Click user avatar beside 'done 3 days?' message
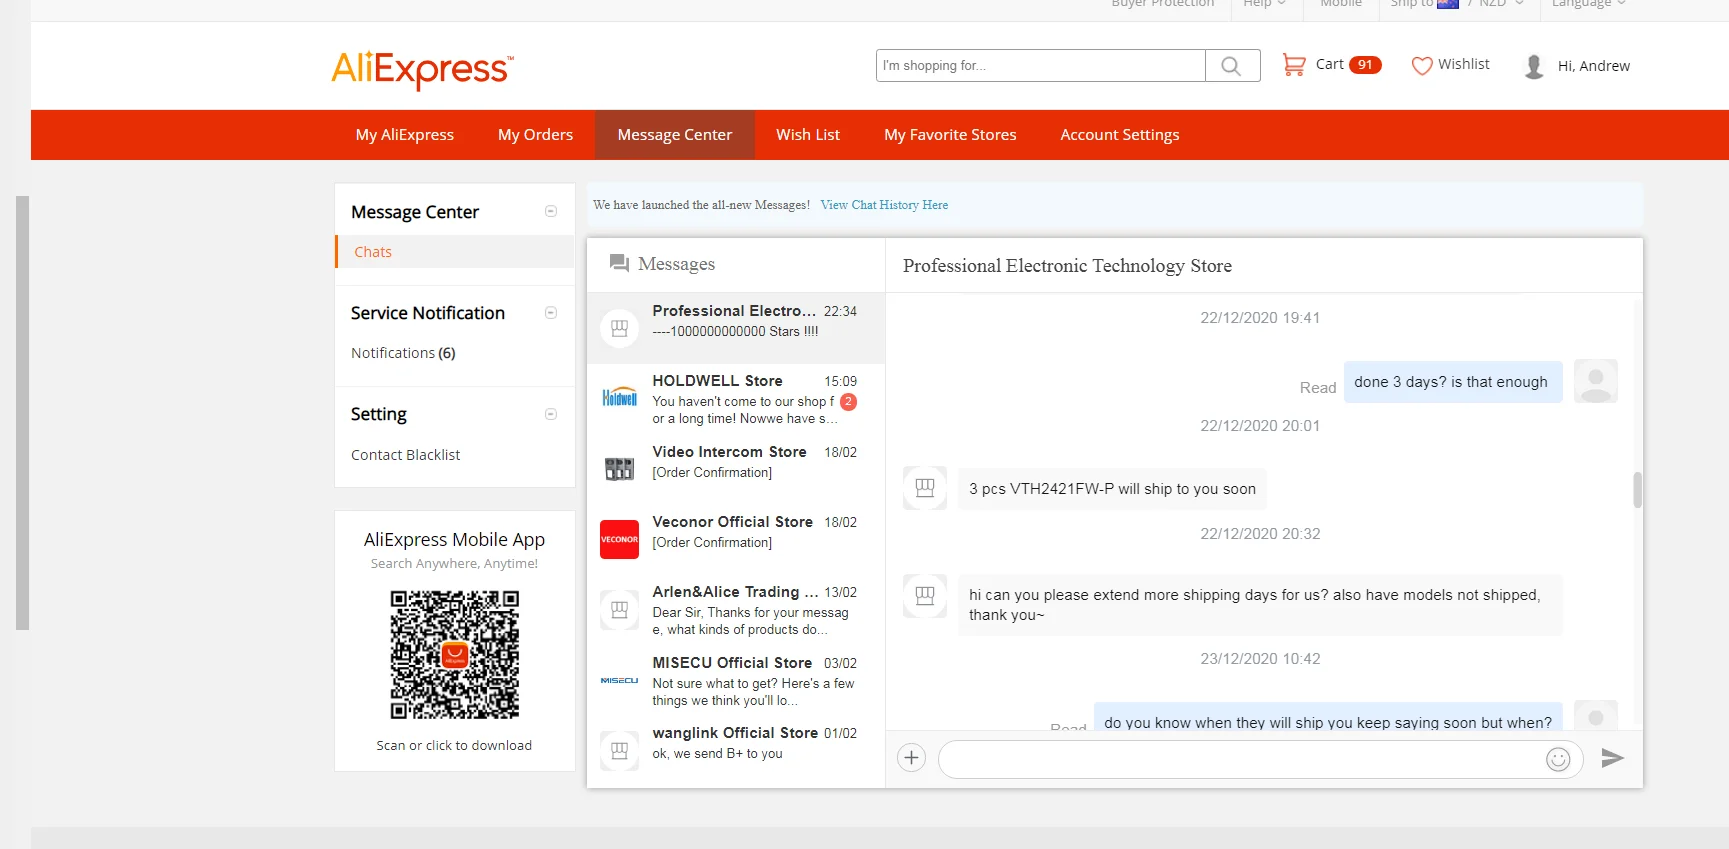Image resolution: width=1729 pixels, height=849 pixels. 1596,381
